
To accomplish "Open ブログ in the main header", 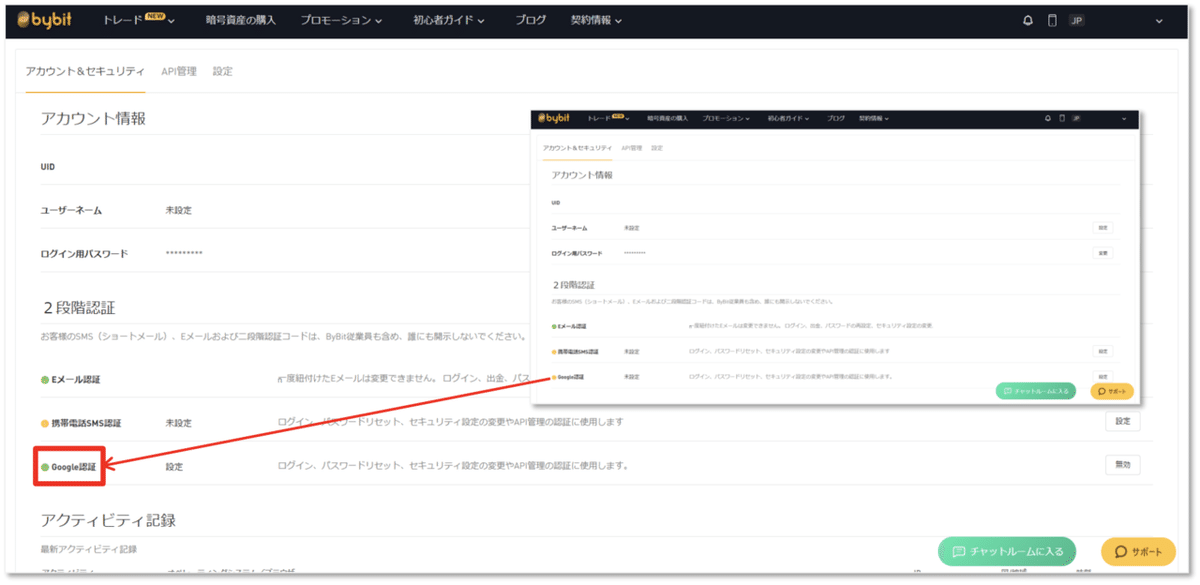I will click(530, 20).
